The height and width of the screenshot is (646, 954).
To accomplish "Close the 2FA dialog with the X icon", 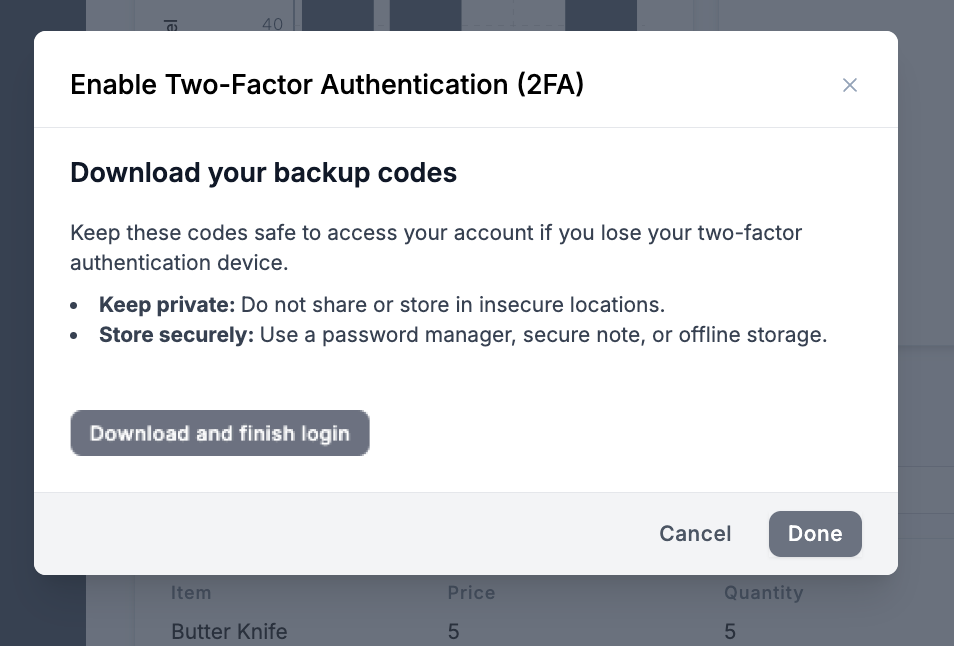I will 849,85.
